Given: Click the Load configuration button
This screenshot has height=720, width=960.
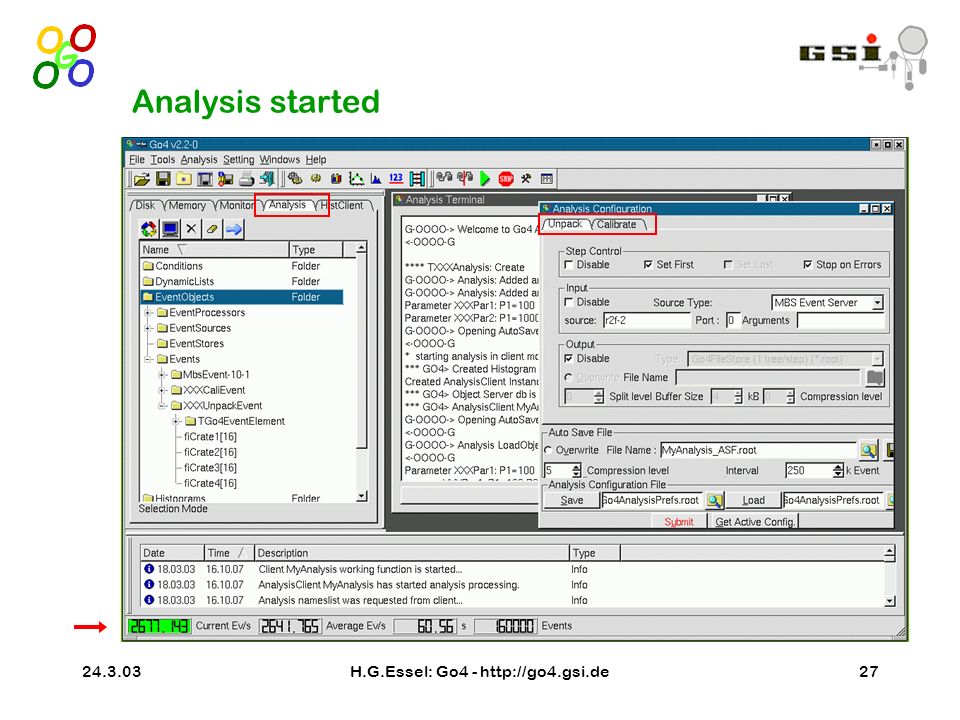Looking at the screenshot, I should [753, 500].
